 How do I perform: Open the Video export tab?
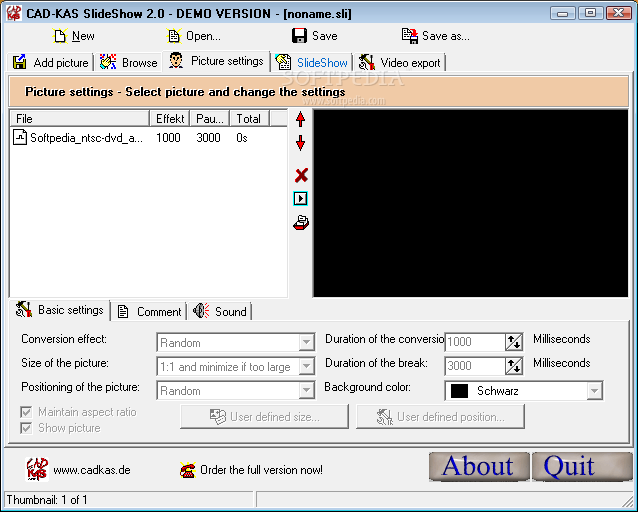(x=400, y=63)
